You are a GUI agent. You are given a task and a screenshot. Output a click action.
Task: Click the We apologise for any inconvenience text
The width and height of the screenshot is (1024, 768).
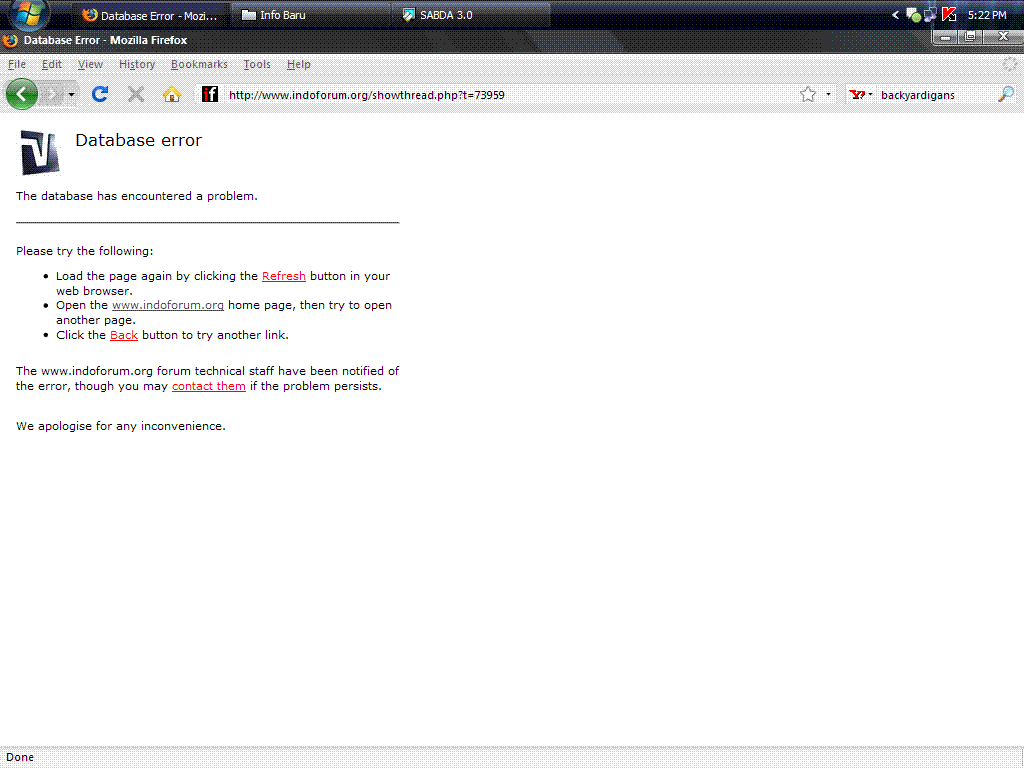tap(121, 426)
